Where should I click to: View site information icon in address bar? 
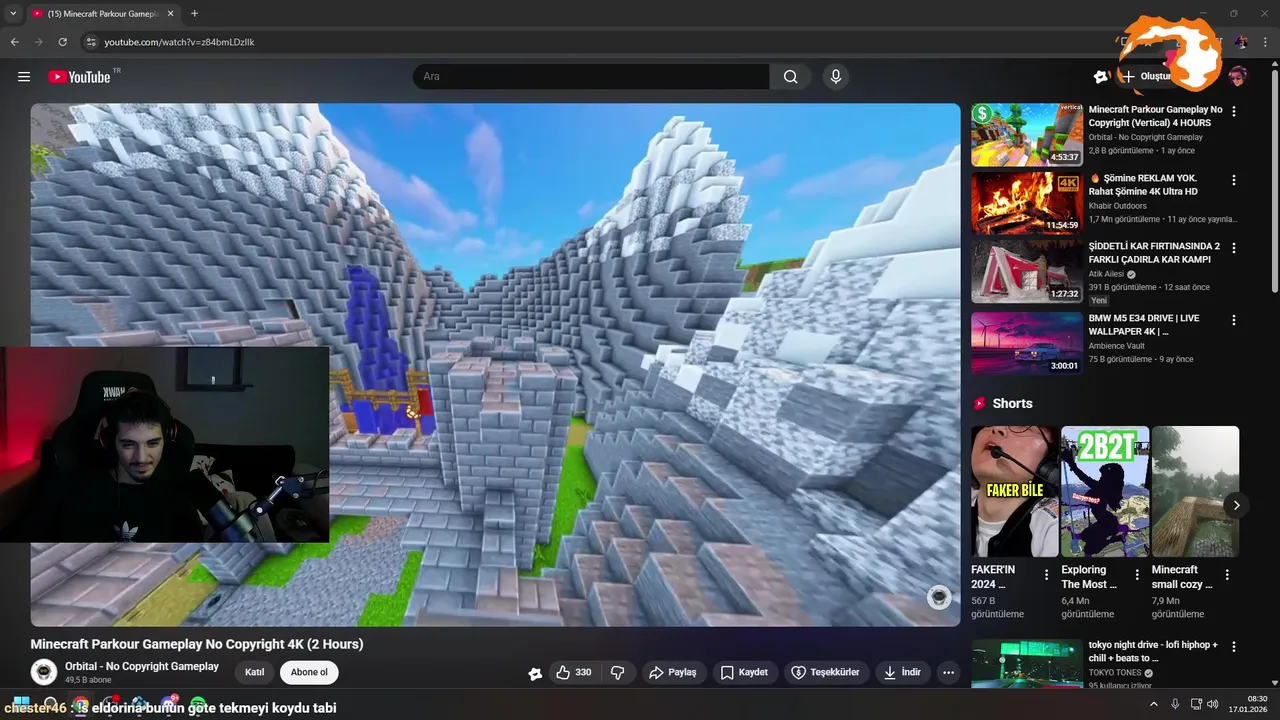point(90,42)
